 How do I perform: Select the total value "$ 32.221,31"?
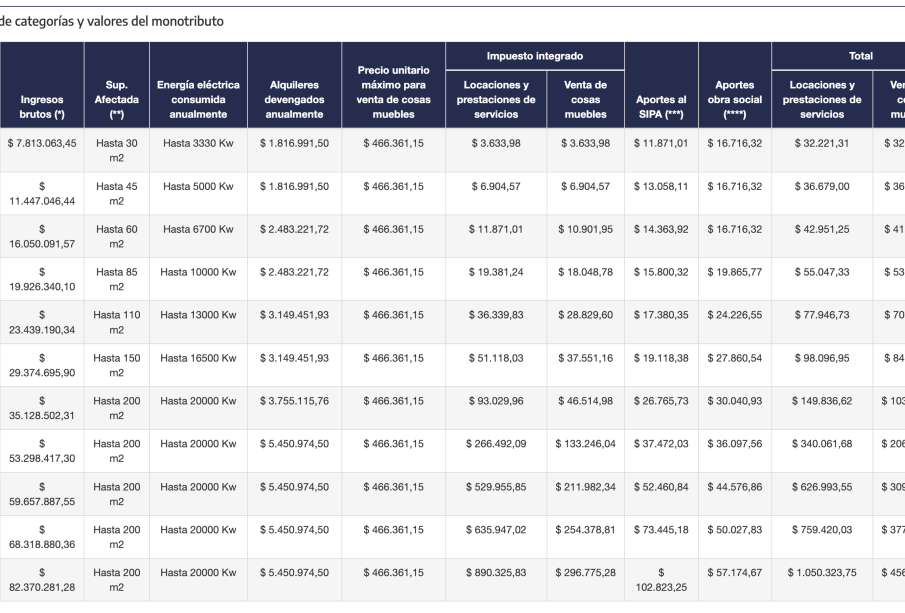click(822, 143)
